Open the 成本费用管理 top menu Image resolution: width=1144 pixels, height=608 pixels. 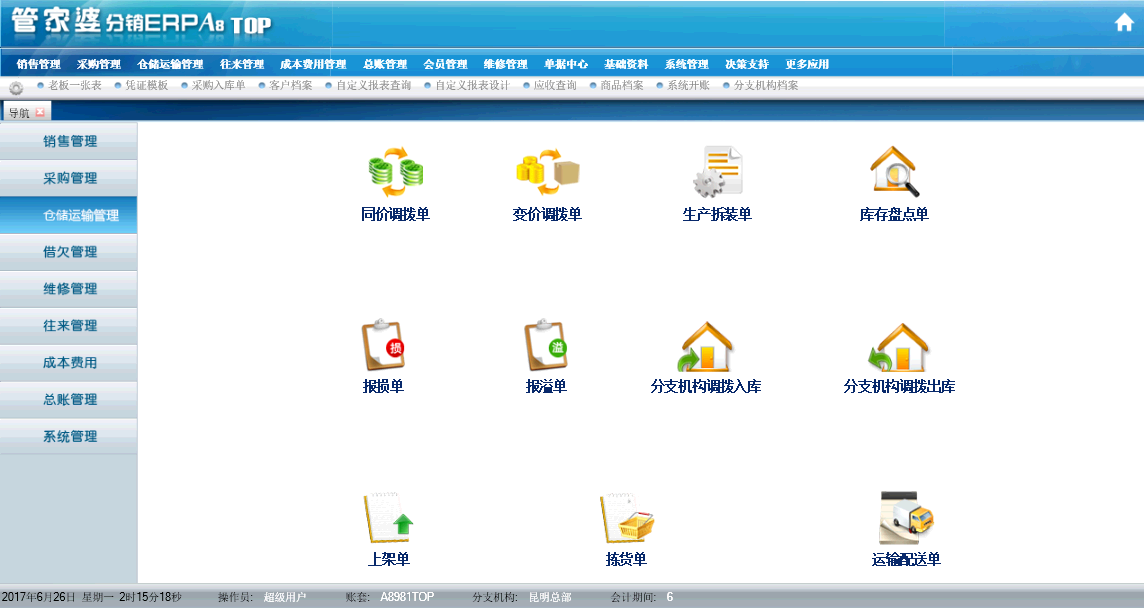tap(313, 64)
